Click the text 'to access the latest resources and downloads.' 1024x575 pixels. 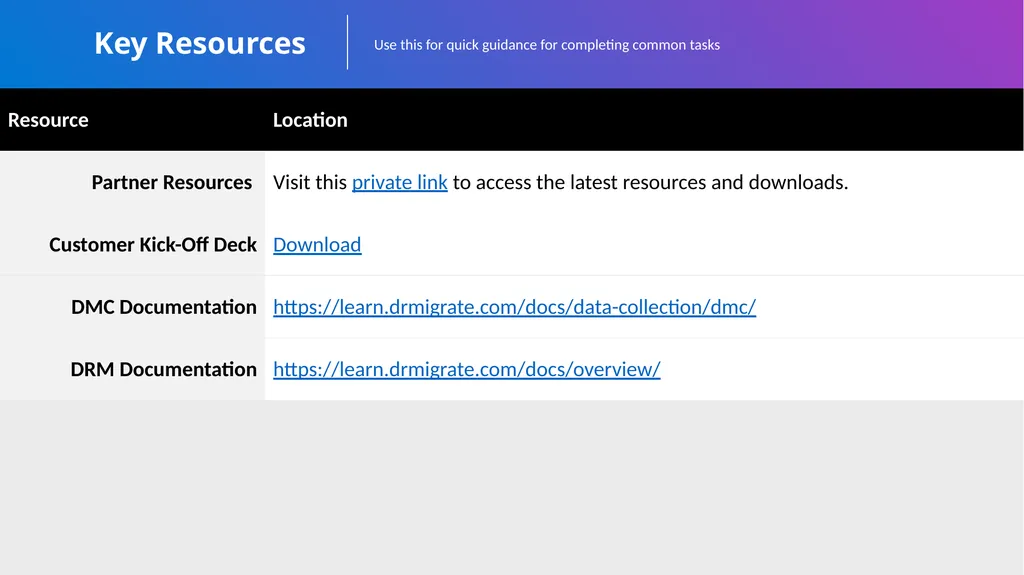click(650, 182)
